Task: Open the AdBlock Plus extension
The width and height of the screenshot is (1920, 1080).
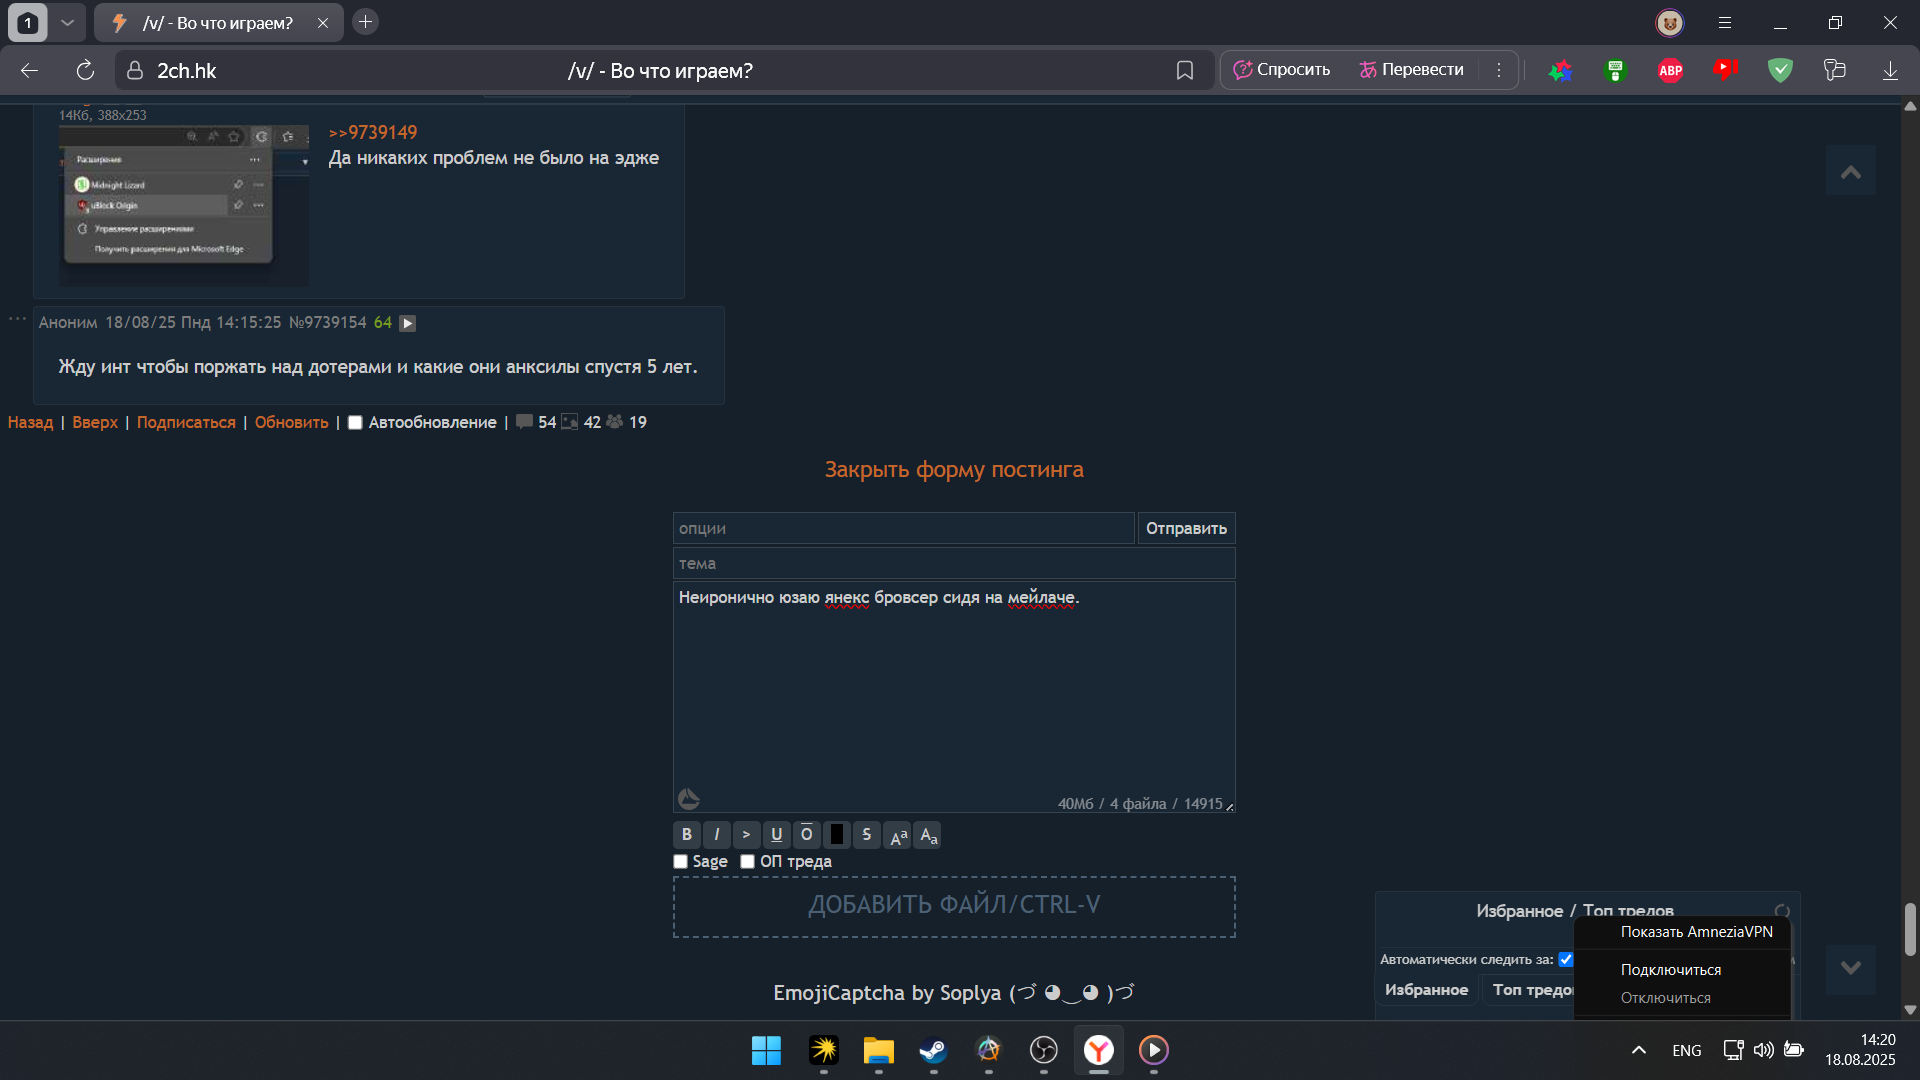Action: 1670,70
